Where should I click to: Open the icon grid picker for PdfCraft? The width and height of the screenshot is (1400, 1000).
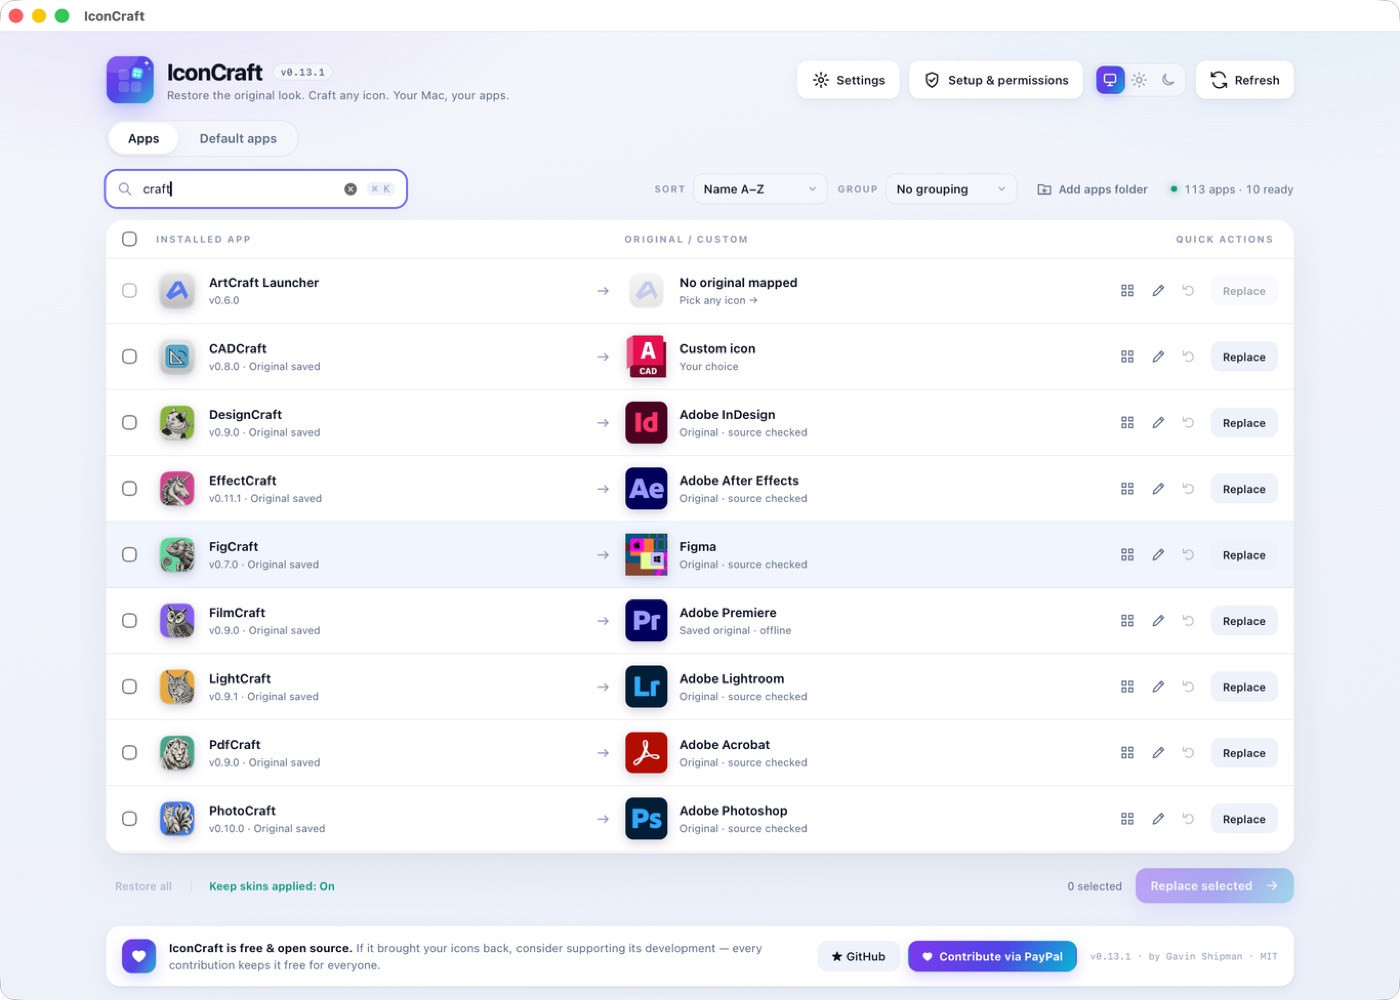[1127, 753]
